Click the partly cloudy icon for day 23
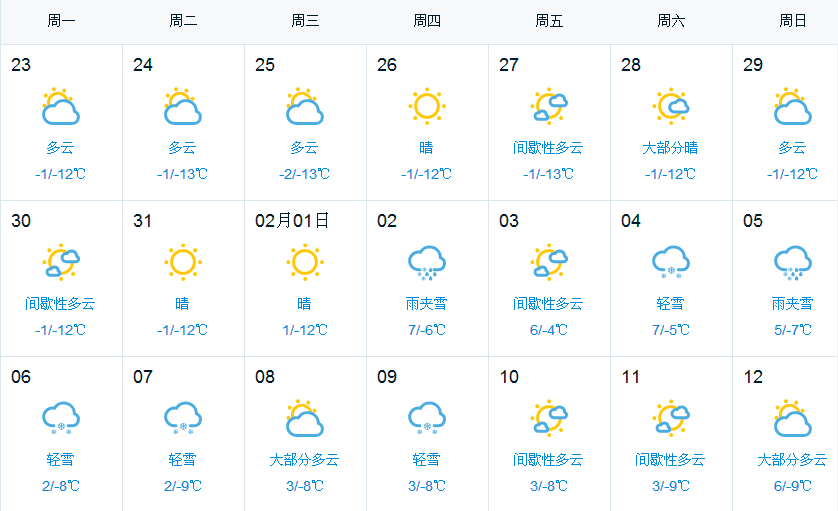 (x=61, y=106)
